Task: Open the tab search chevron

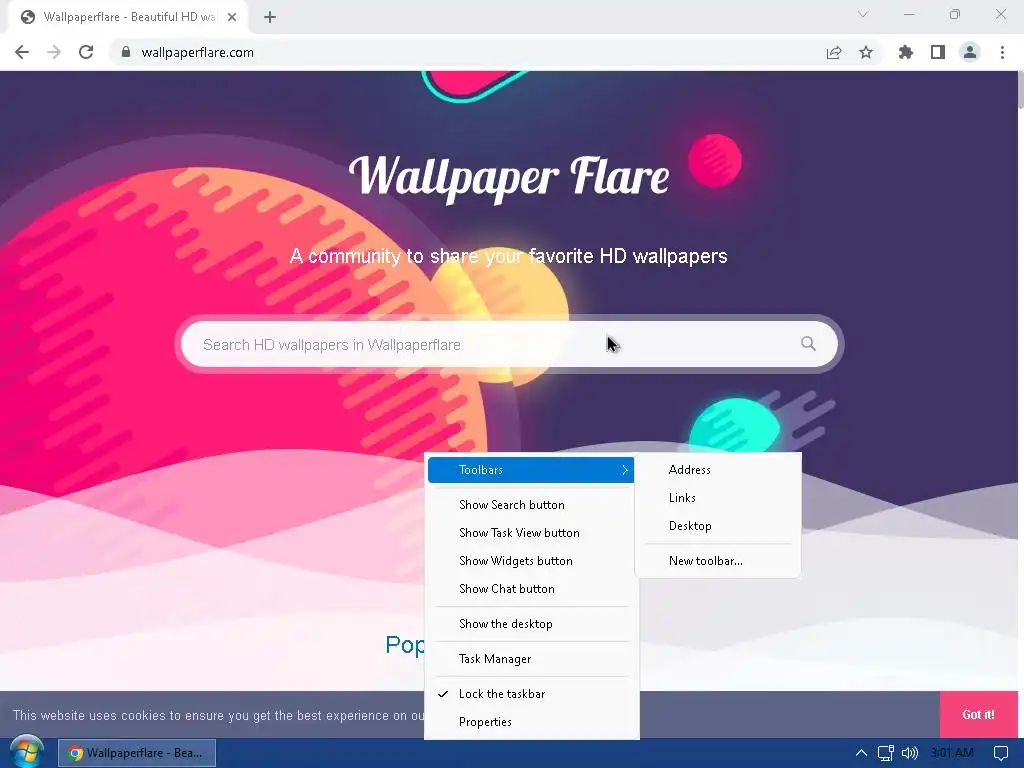Action: click(863, 14)
